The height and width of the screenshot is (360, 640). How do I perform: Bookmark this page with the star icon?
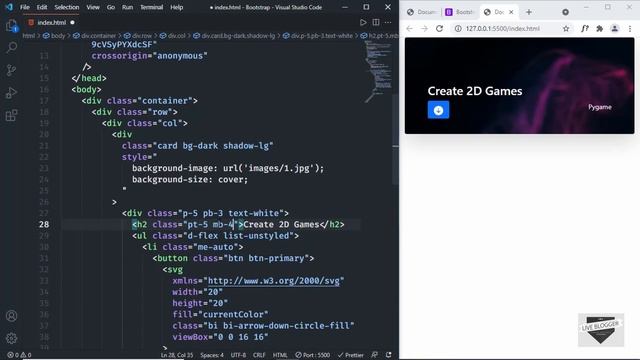click(566, 29)
